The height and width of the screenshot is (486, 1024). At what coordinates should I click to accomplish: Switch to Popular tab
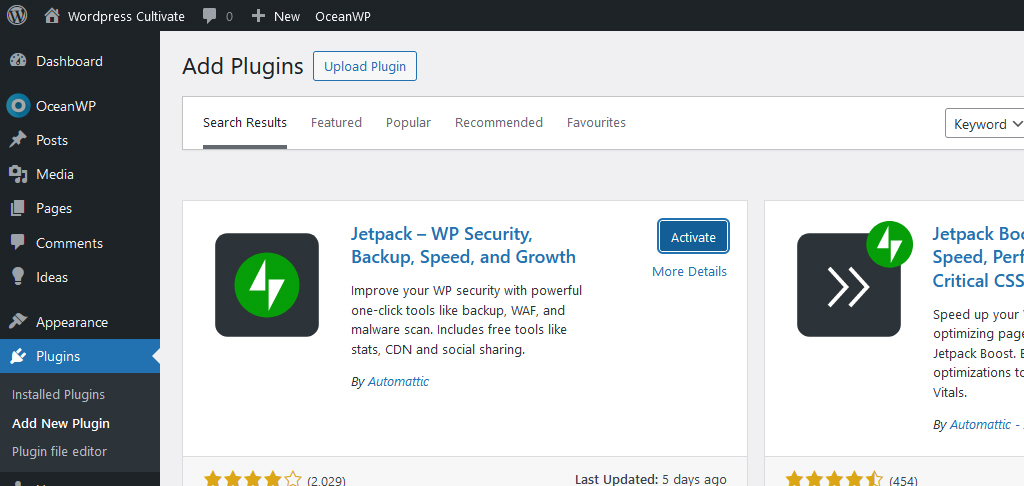408,123
